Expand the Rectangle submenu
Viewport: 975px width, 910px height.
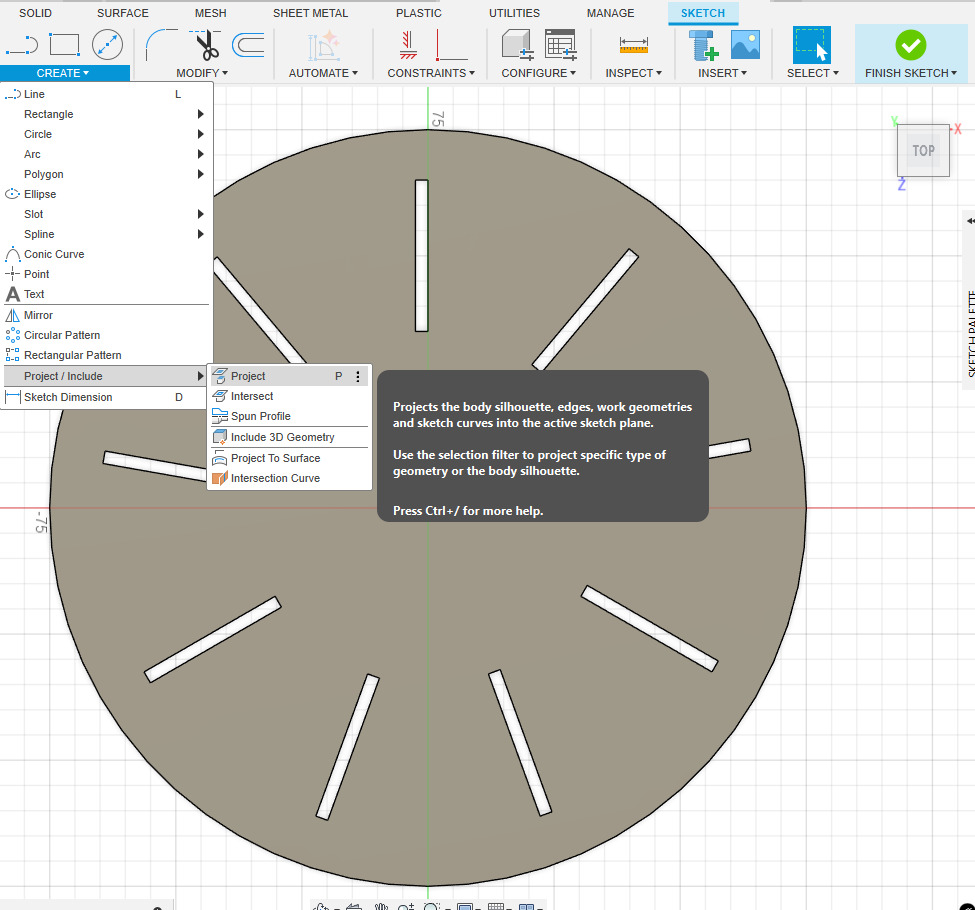pyautogui.click(x=106, y=114)
